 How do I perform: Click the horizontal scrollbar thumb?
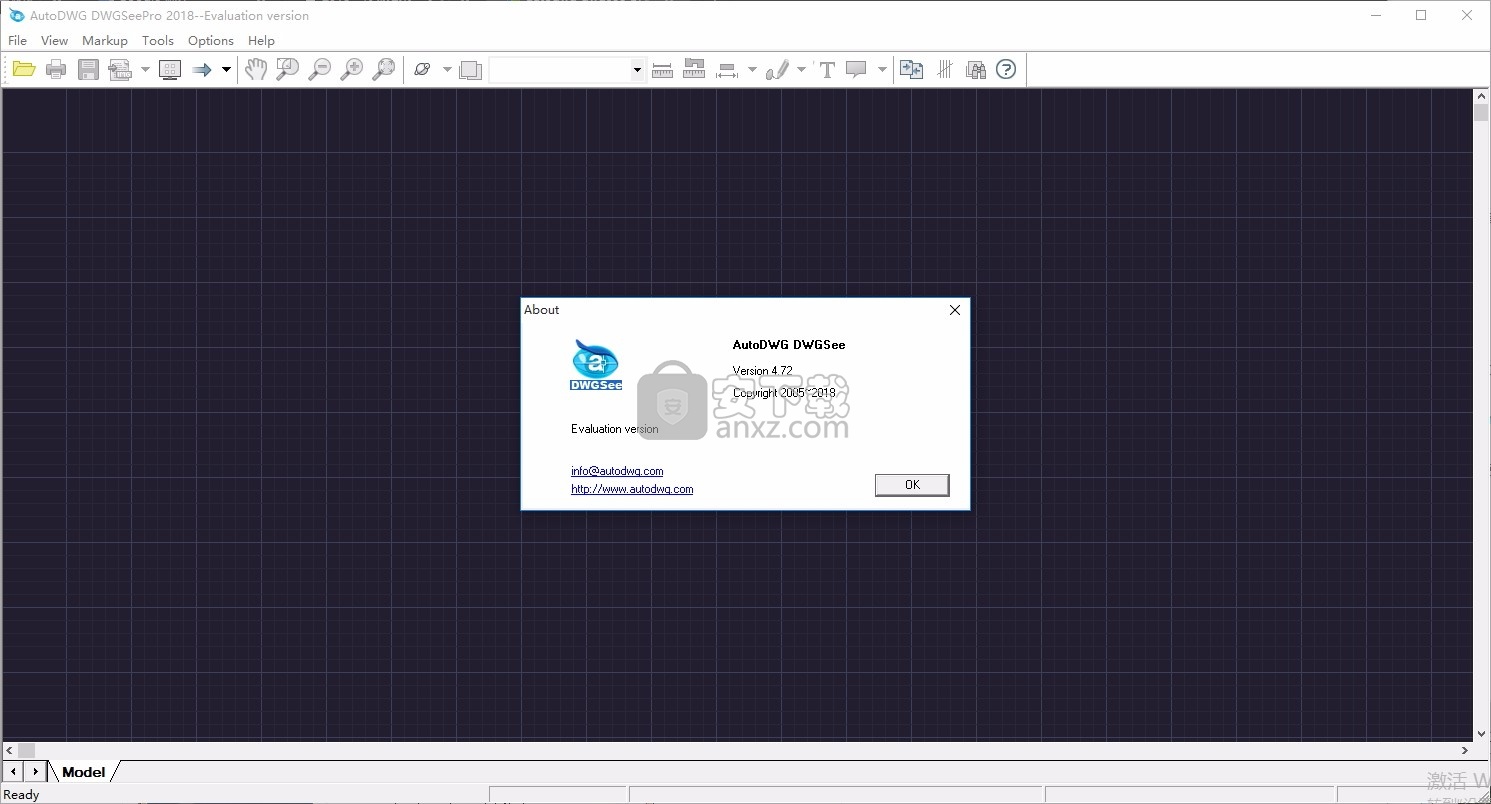[26, 750]
